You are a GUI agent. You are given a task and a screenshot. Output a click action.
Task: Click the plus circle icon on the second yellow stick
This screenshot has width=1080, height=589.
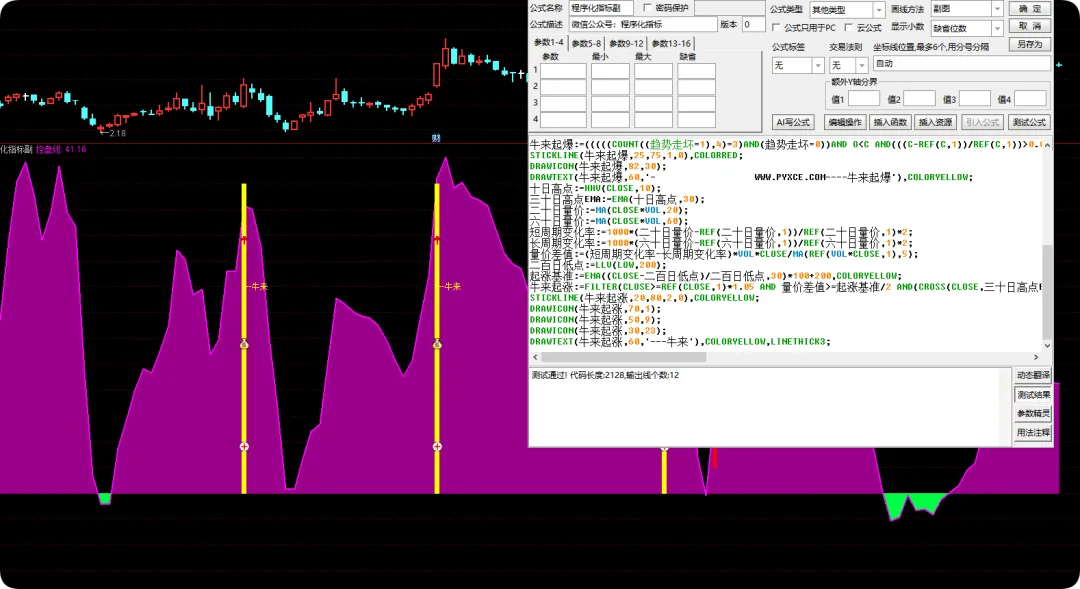tap(437, 446)
